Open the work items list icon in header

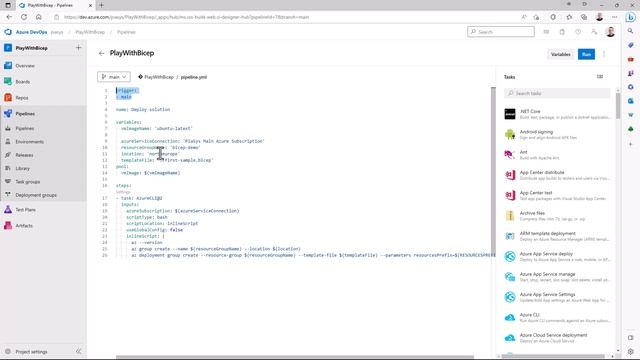pos(546,32)
